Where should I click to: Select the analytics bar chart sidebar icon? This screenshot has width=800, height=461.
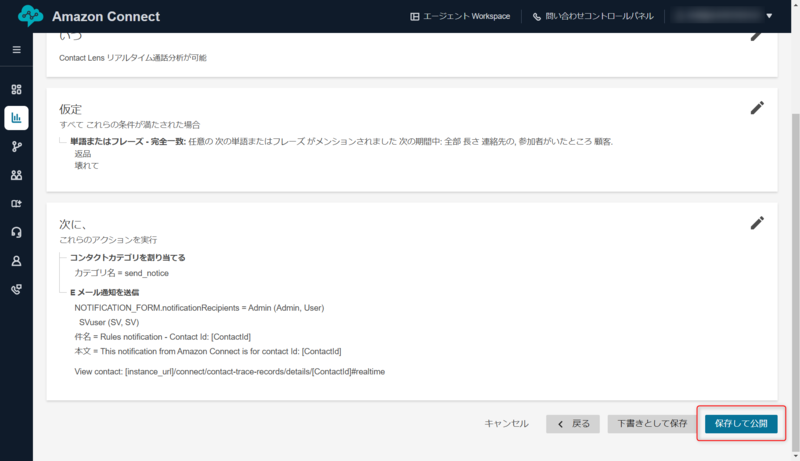point(16,118)
